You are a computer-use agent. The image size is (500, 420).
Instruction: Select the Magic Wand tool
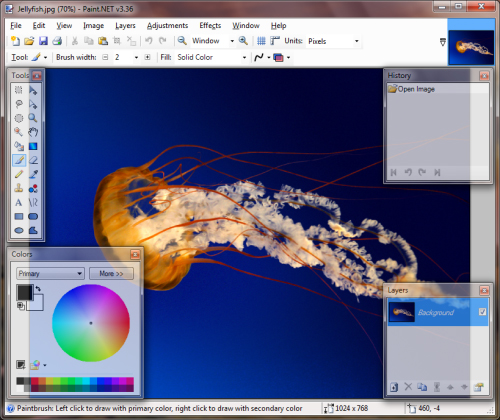[x=19, y=132]
